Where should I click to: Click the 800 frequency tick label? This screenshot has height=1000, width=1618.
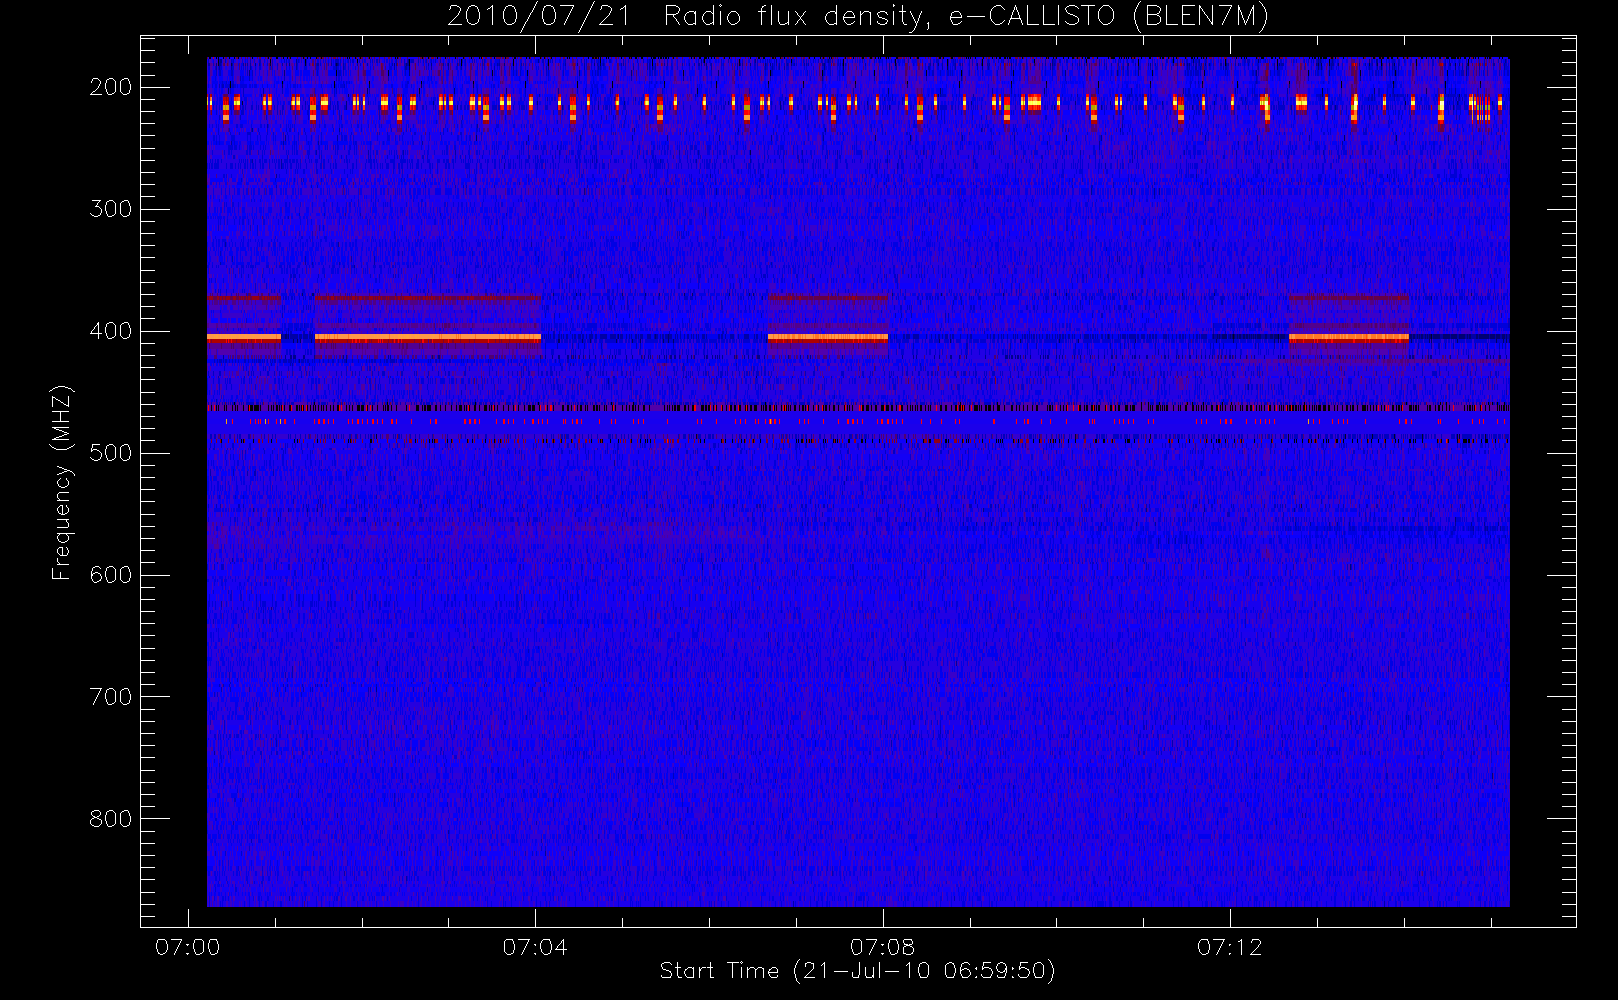tap(111, 819)
